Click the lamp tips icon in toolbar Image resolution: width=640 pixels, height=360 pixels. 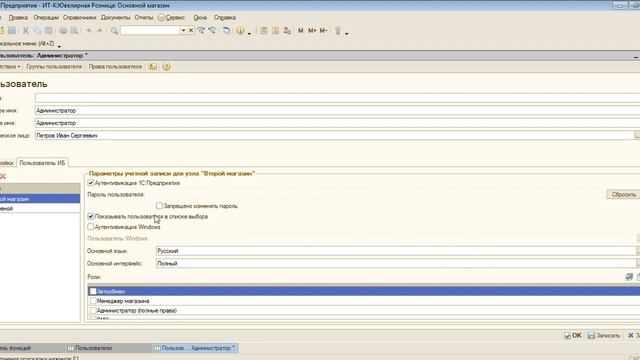pos(338,31)
